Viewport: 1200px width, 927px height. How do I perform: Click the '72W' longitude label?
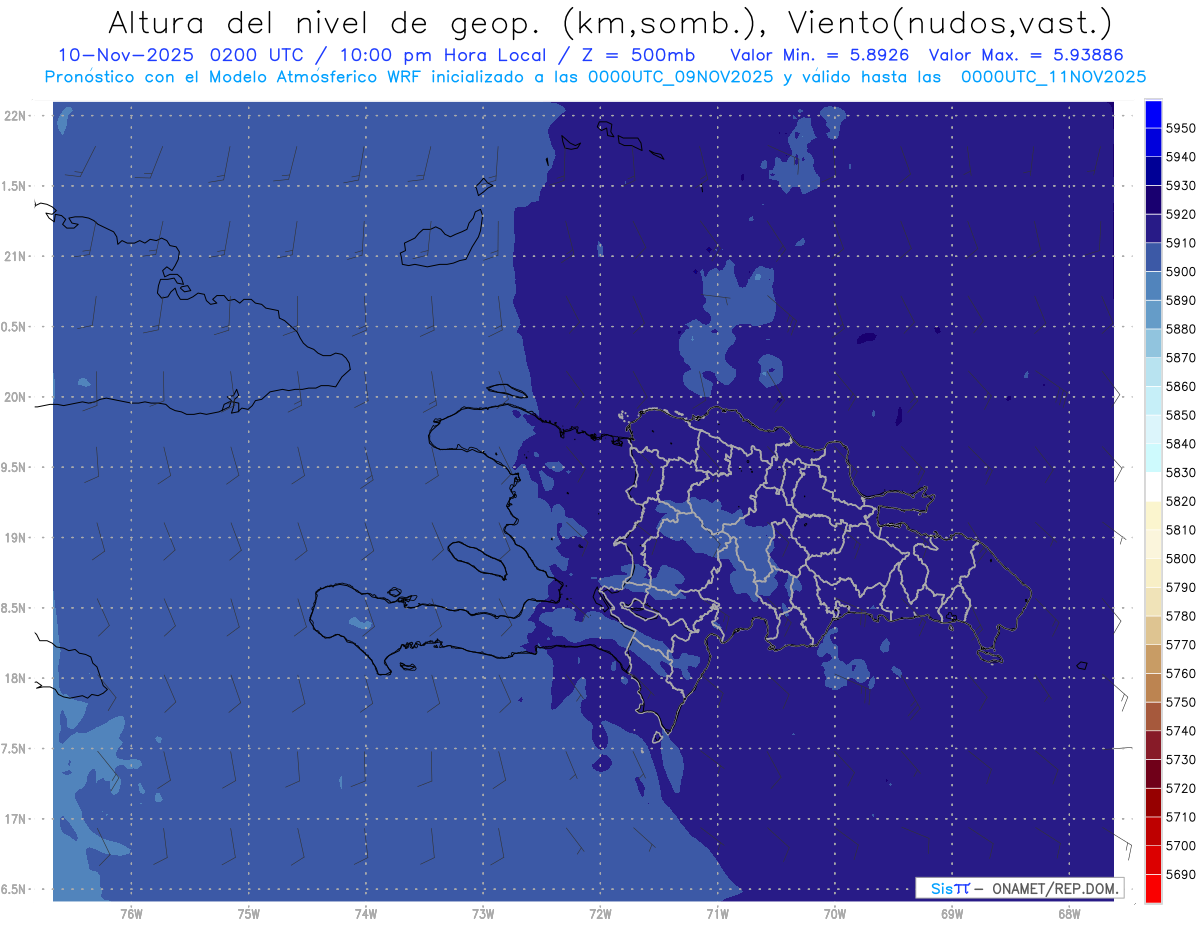(601, 914)
